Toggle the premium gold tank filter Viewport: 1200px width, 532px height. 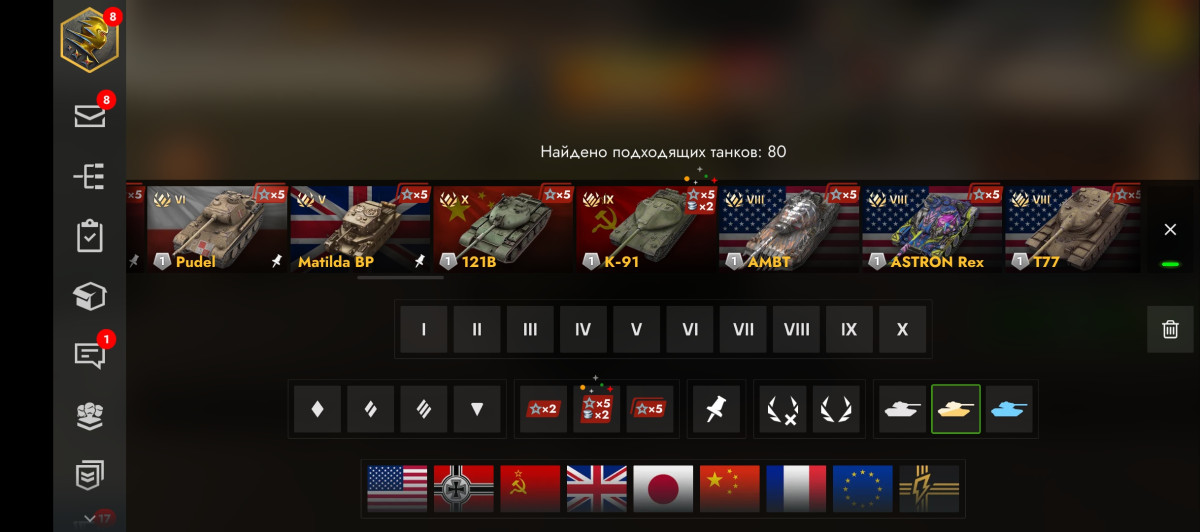[956, 409]
